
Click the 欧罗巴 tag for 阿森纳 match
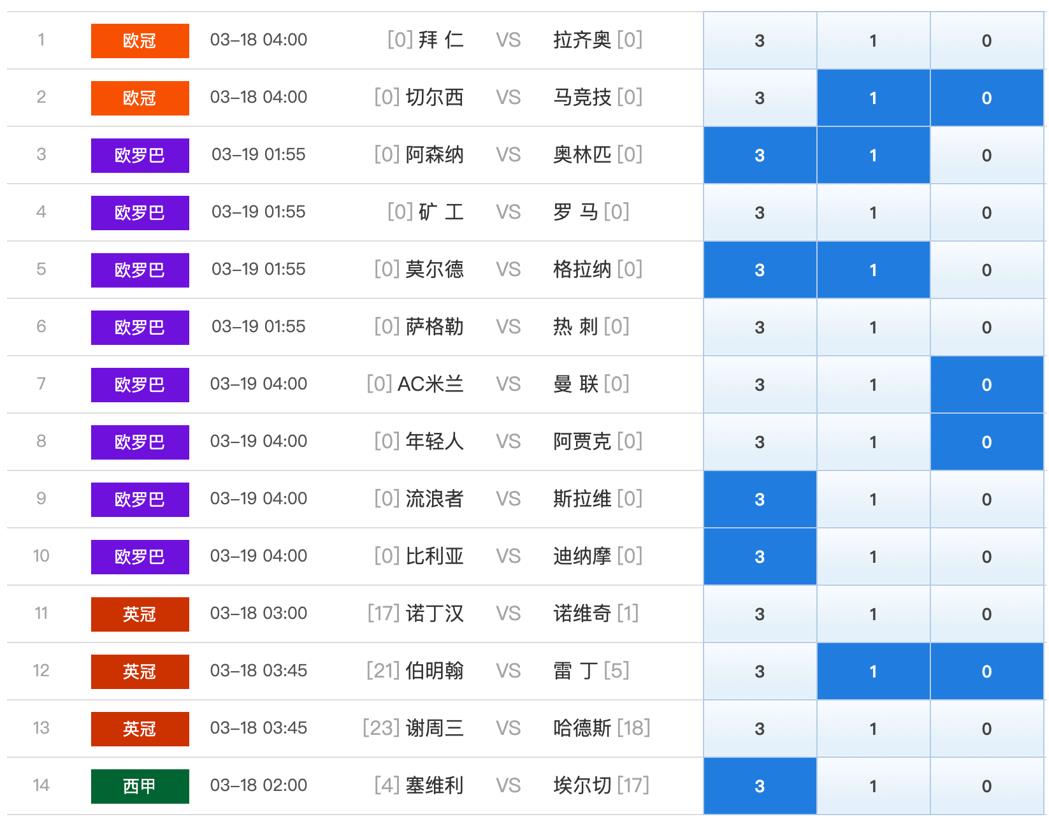tap(140, 155)
